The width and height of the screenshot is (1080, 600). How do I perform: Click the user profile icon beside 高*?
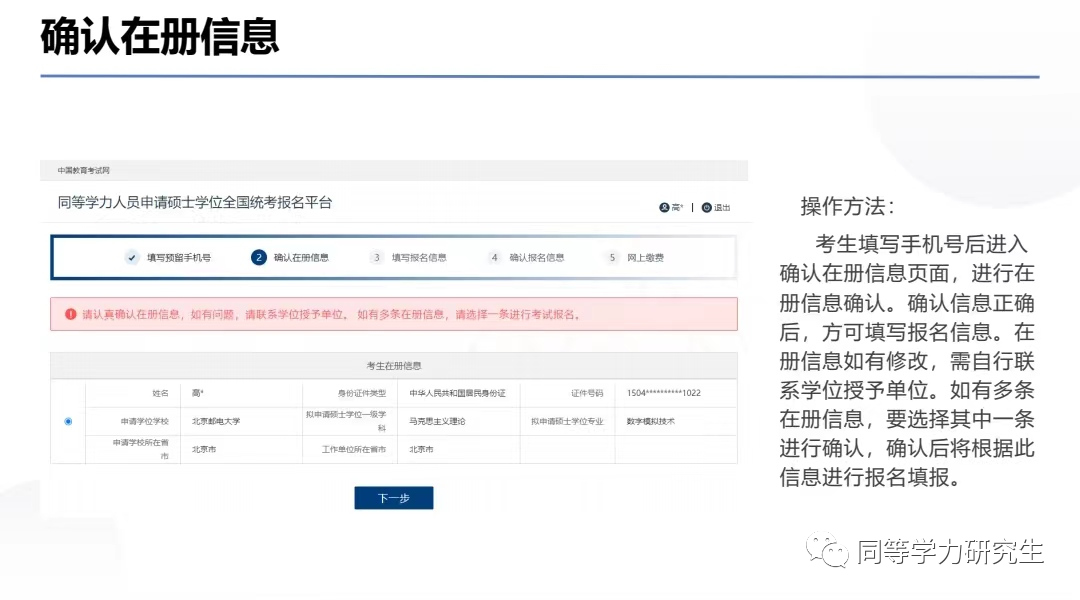(x=664, y=207)
